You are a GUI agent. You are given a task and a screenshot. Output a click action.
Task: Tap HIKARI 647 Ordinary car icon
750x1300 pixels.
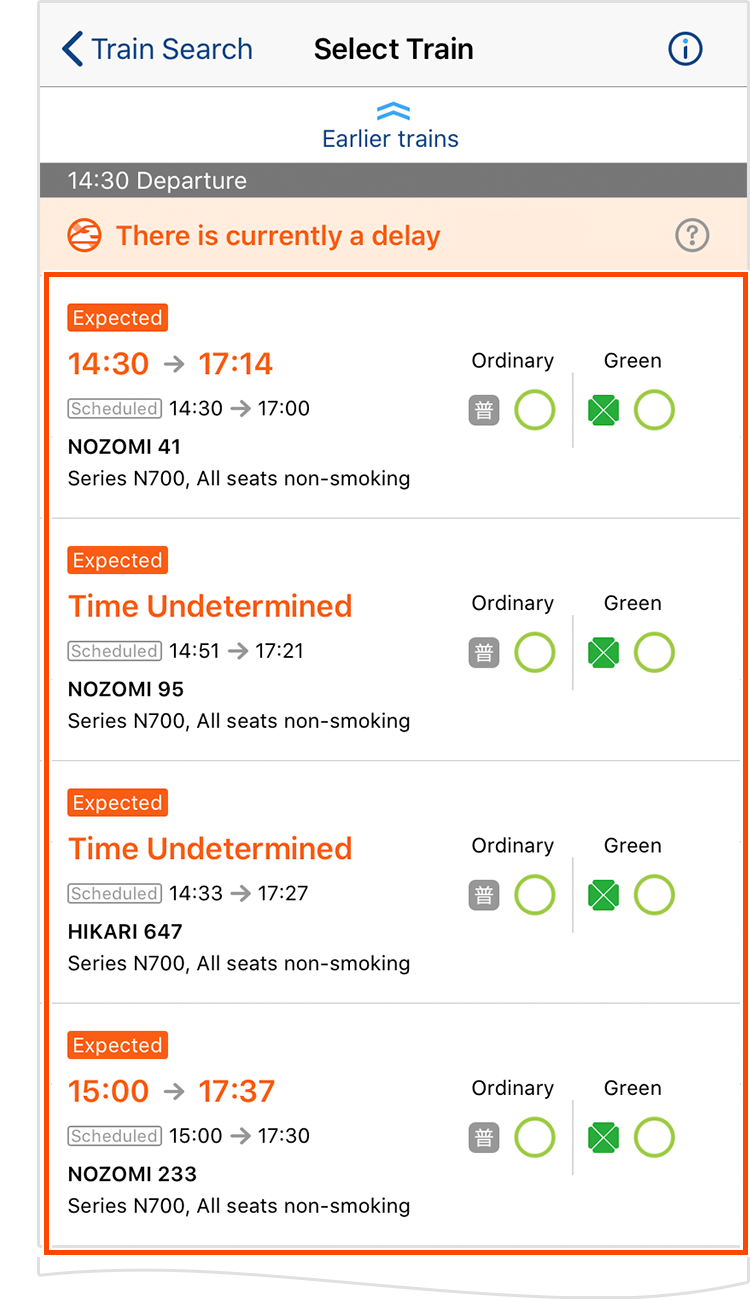point(484,895)
